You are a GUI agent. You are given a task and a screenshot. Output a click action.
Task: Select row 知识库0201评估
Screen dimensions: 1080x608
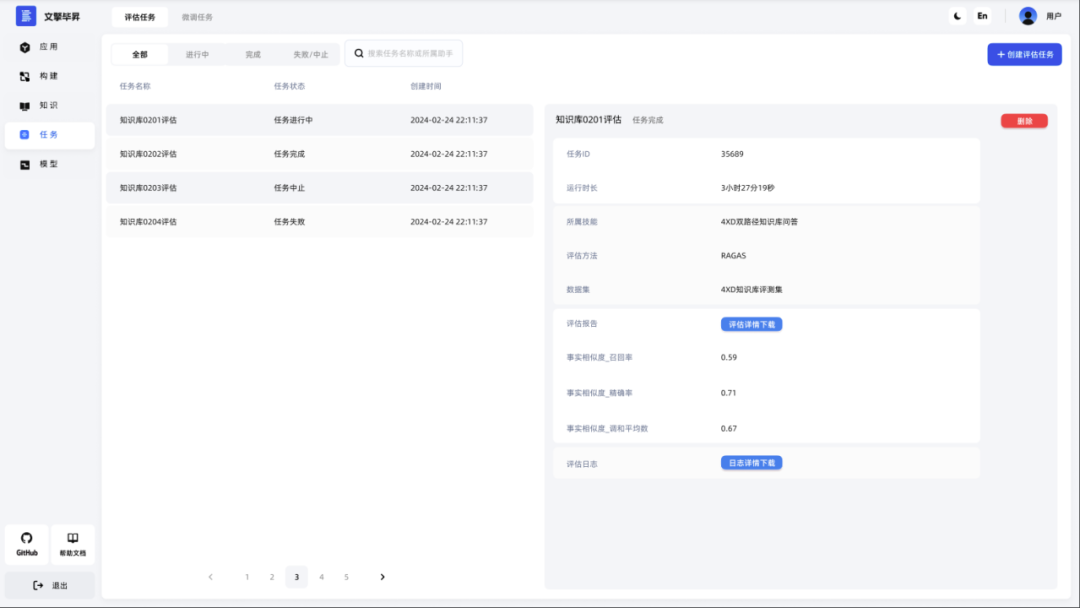(320, 120)
